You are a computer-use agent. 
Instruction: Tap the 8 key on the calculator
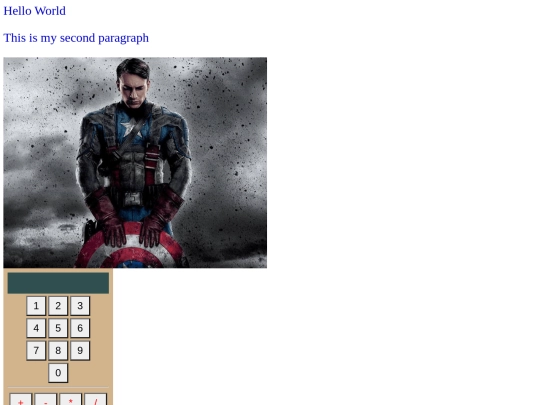coord(58,351)
